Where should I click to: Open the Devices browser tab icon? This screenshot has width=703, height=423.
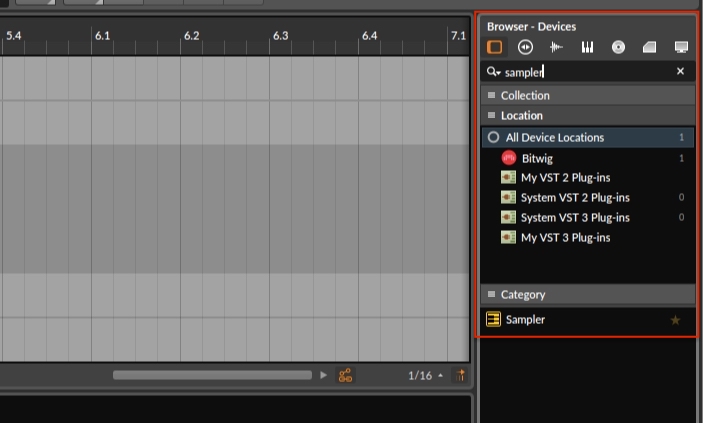pyautogui.click(x=495, y=47)
